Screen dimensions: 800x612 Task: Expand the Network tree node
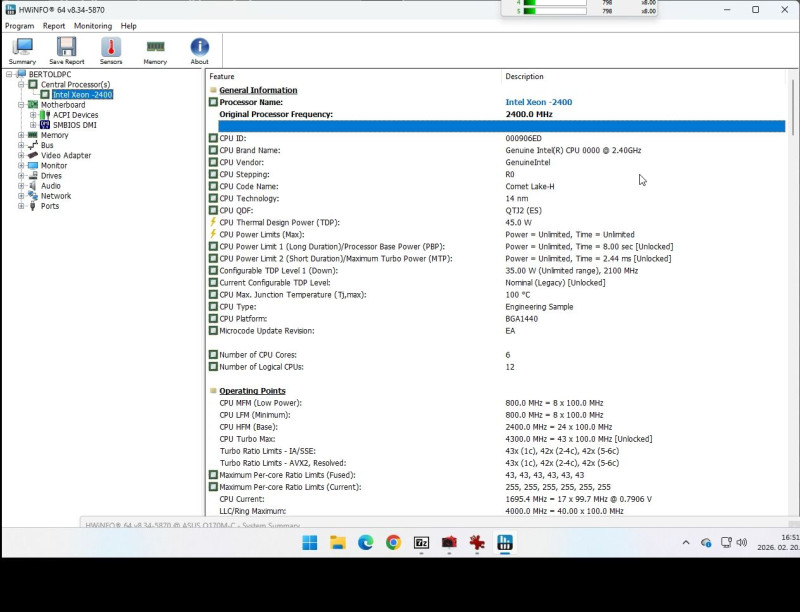[21, 196]
